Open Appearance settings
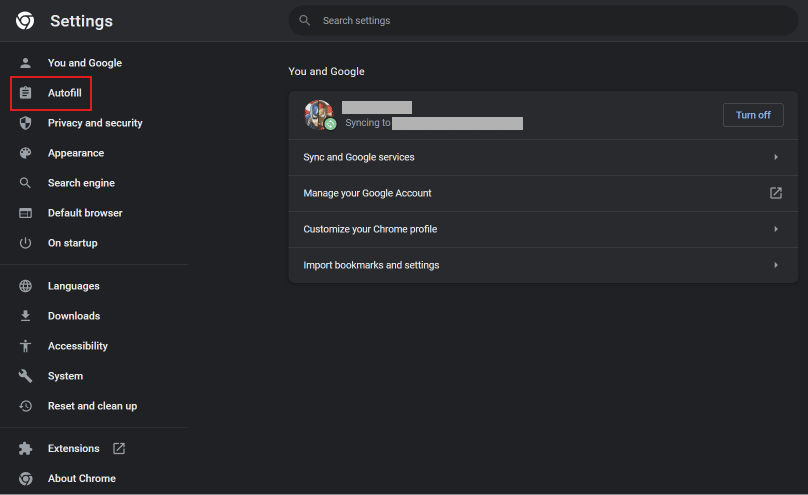This screenshot has height=495, width=808. pyautogui.click(x=76, y=153)
